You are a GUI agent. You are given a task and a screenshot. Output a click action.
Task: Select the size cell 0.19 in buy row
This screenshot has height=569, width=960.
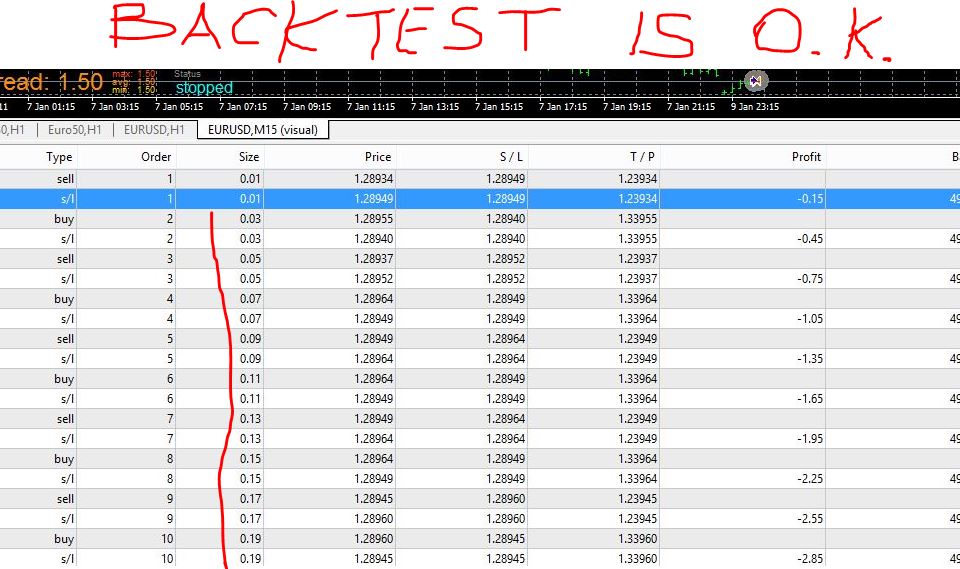(250, 539)
